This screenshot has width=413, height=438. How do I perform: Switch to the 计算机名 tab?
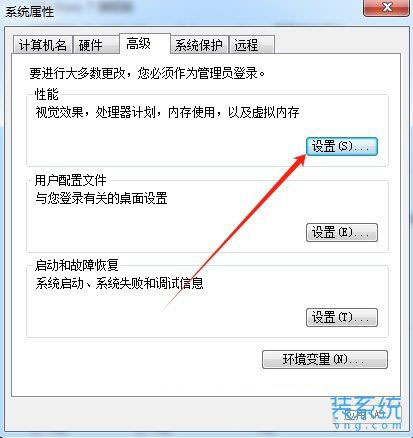pyautogui.click(x=43, y=45)
